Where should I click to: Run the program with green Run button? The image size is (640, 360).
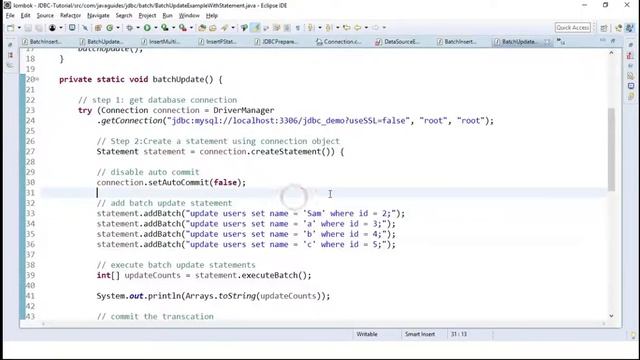(147, 28)
